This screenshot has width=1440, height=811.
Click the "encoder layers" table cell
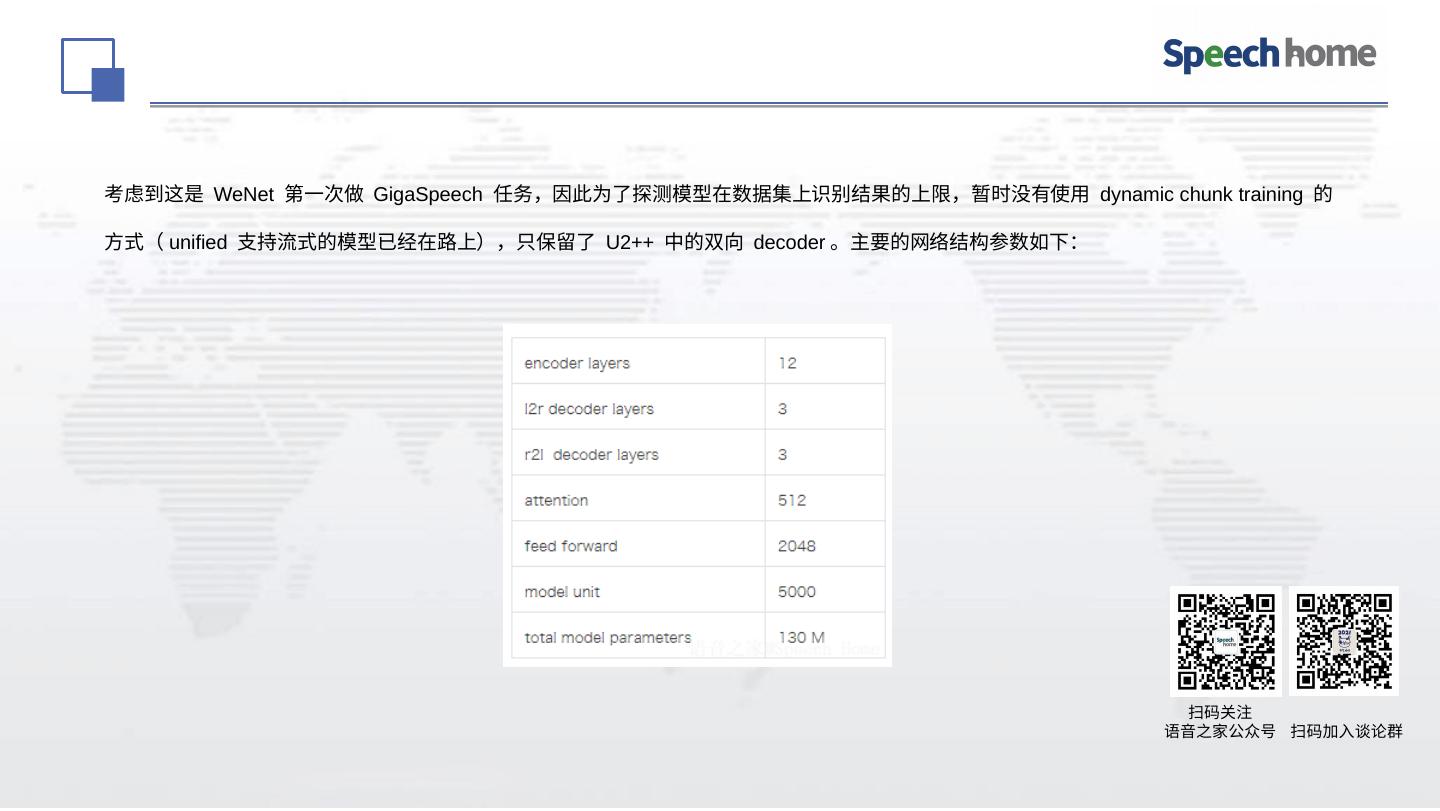pyautogui.click(x=638, y=362)
